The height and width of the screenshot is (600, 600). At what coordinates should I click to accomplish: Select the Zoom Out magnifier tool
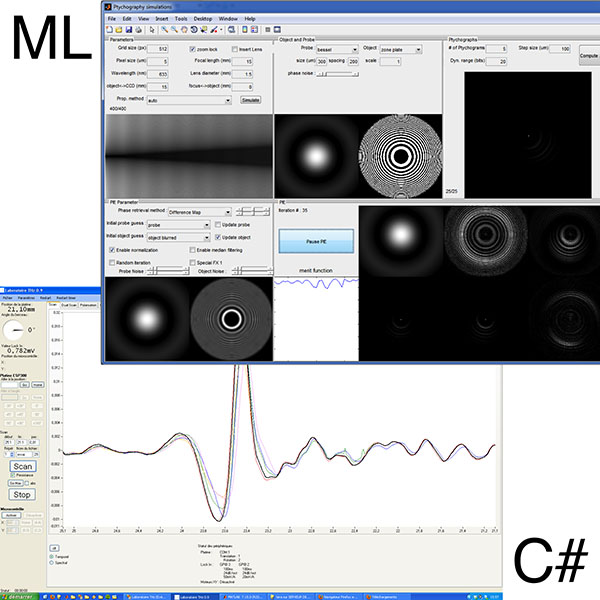pyautogui.click(x=174, y=29)
